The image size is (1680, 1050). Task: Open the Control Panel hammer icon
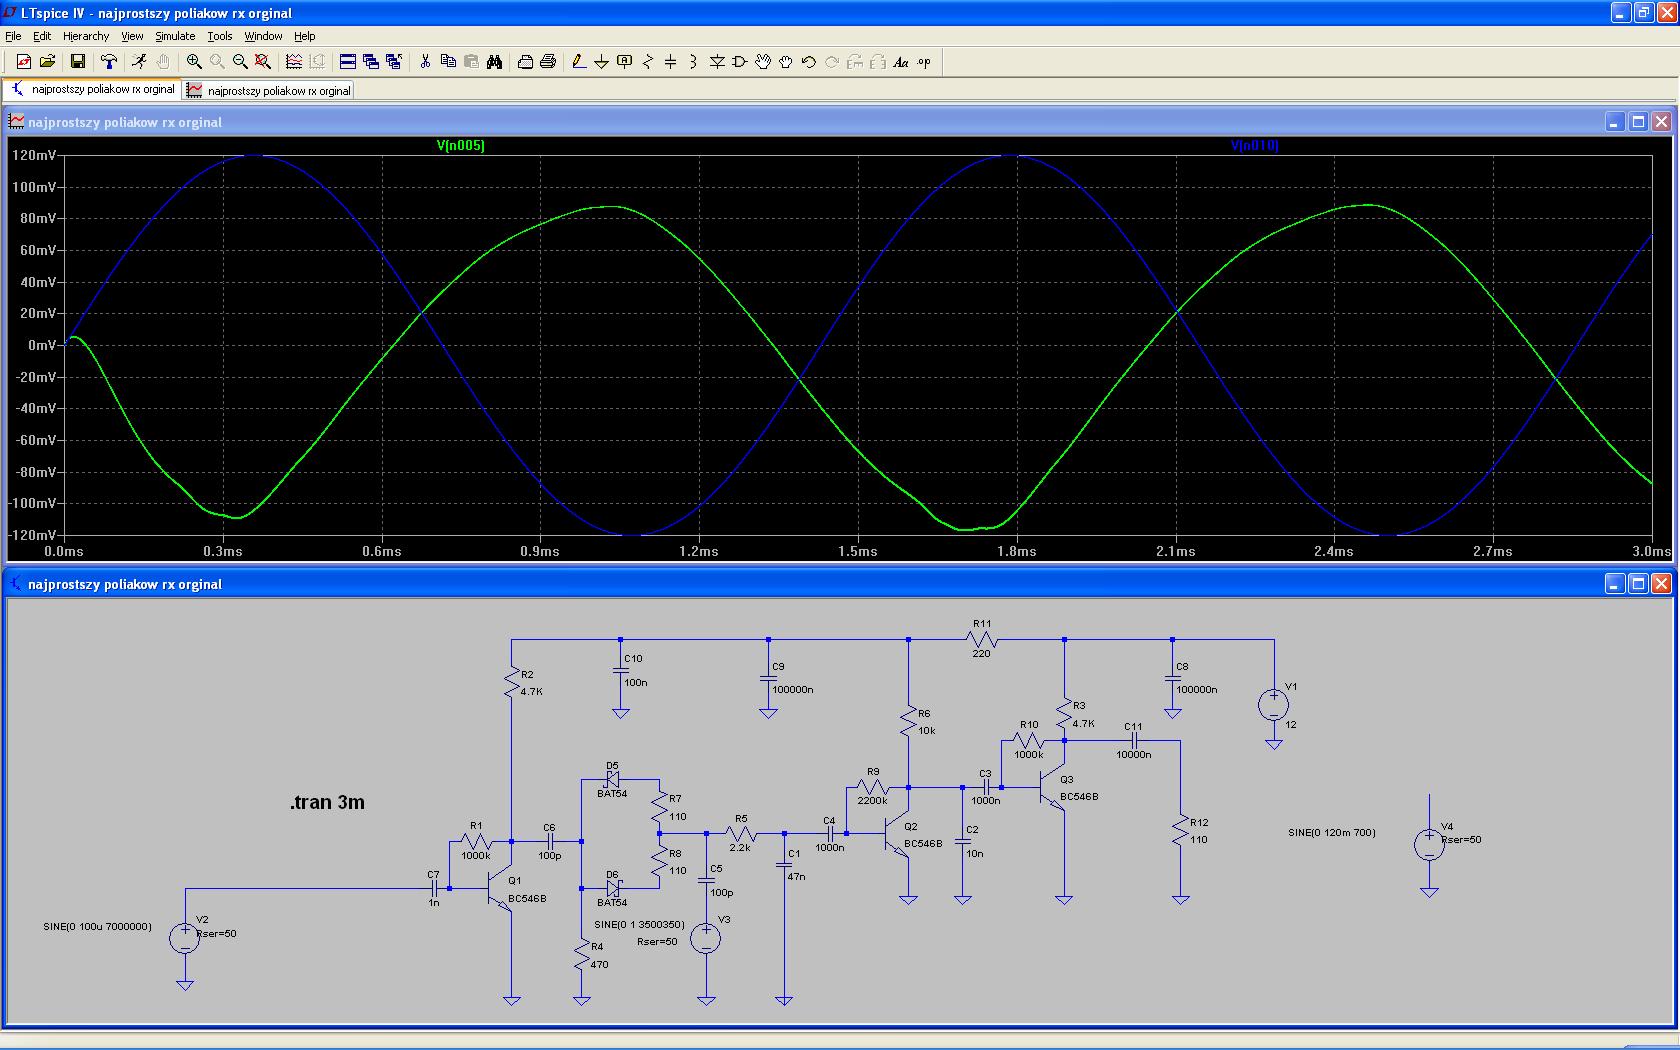point(109,62)
